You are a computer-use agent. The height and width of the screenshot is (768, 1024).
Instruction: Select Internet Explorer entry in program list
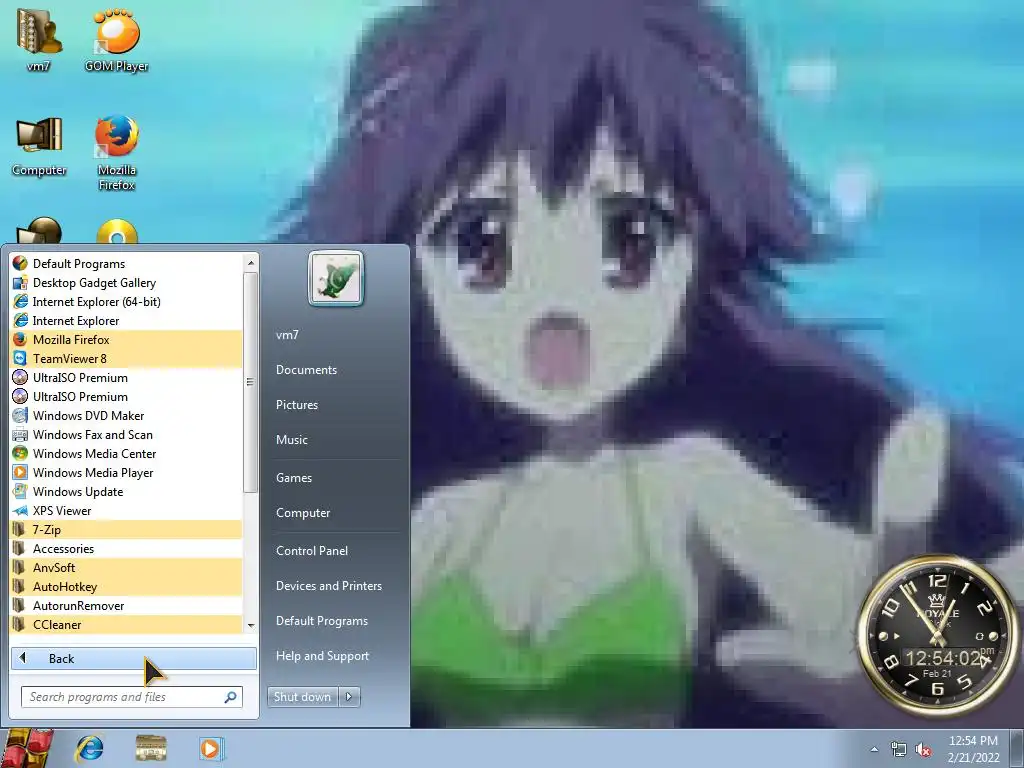coord(127,321)
